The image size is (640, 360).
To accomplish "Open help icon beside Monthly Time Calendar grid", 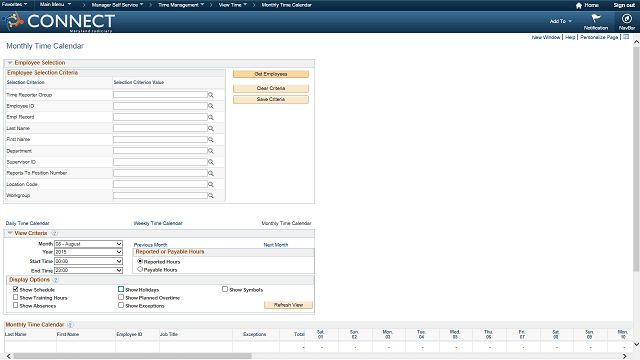I will click(70, 324).
